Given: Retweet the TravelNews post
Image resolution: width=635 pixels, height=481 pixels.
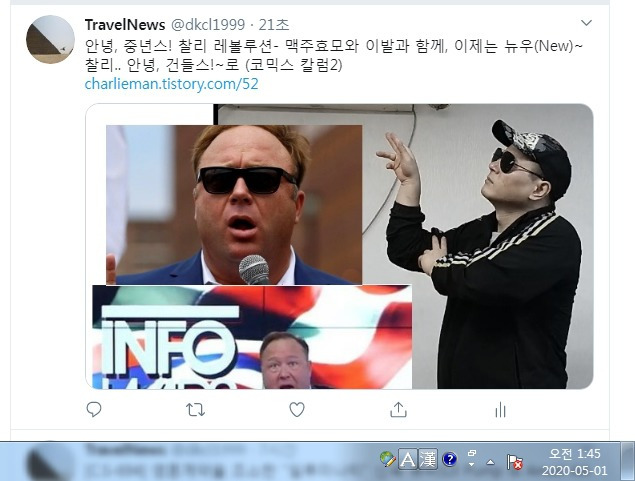Looking at the screenshot, I should coord(195,410).
